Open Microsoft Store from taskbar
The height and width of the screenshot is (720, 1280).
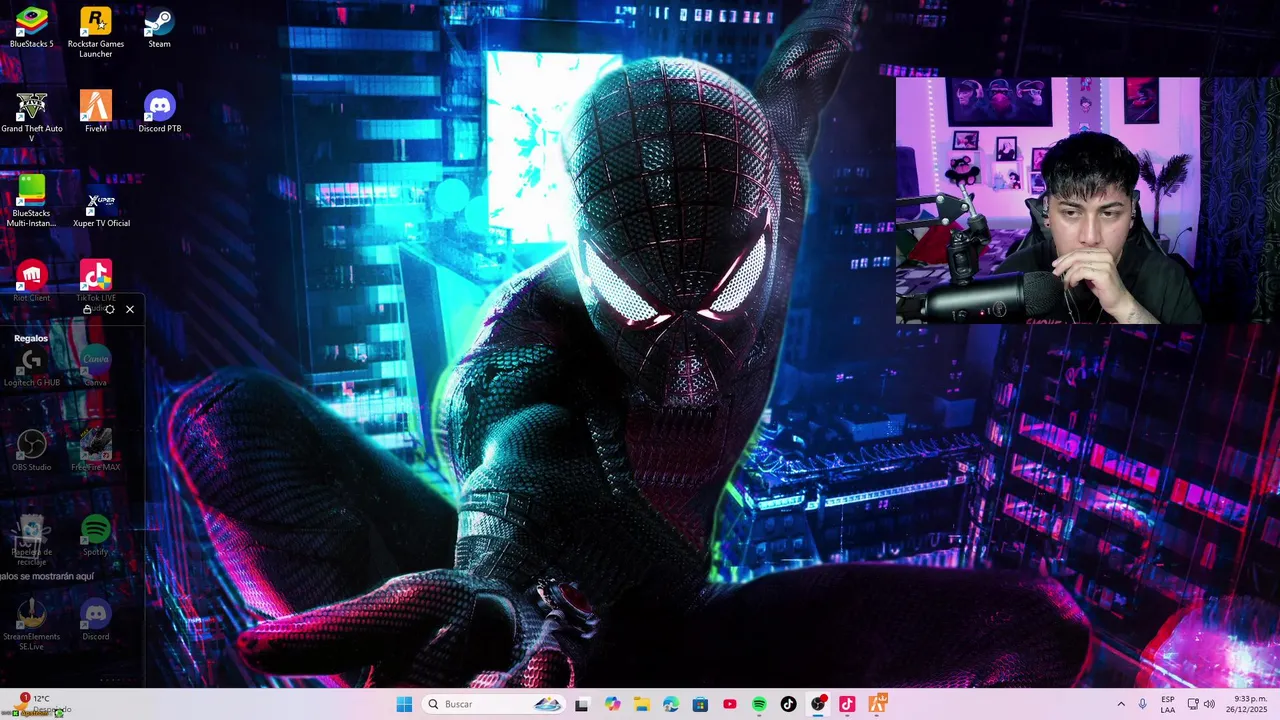pos(700,704)
